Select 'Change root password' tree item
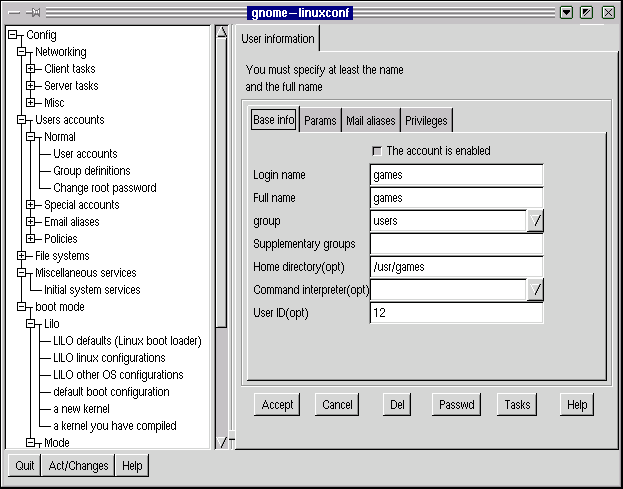The width and height of the screenshot is (623, 489). pos(105,188)
